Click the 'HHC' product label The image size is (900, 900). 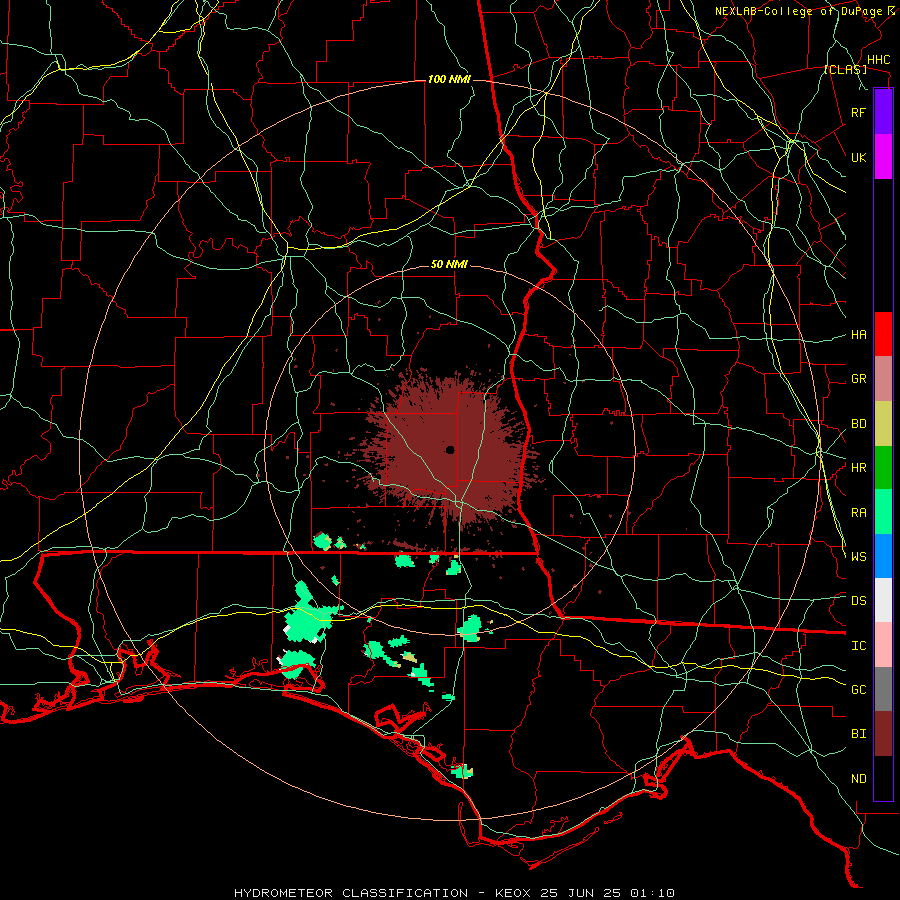pos(878,60)
